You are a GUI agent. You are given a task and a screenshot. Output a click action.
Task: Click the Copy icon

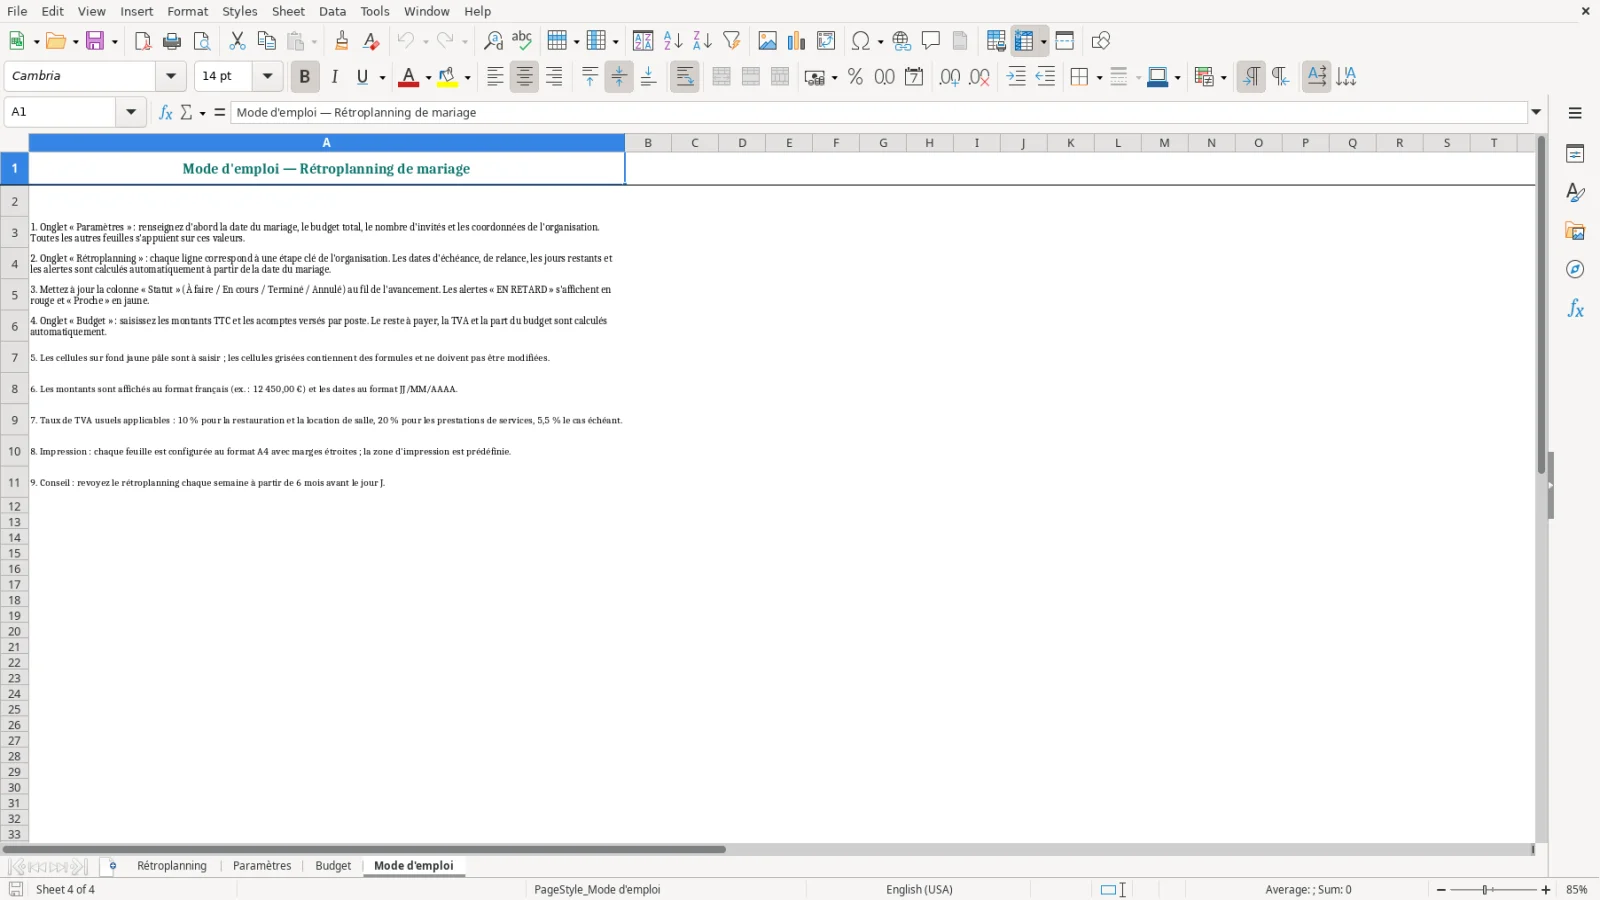point(266,41)
